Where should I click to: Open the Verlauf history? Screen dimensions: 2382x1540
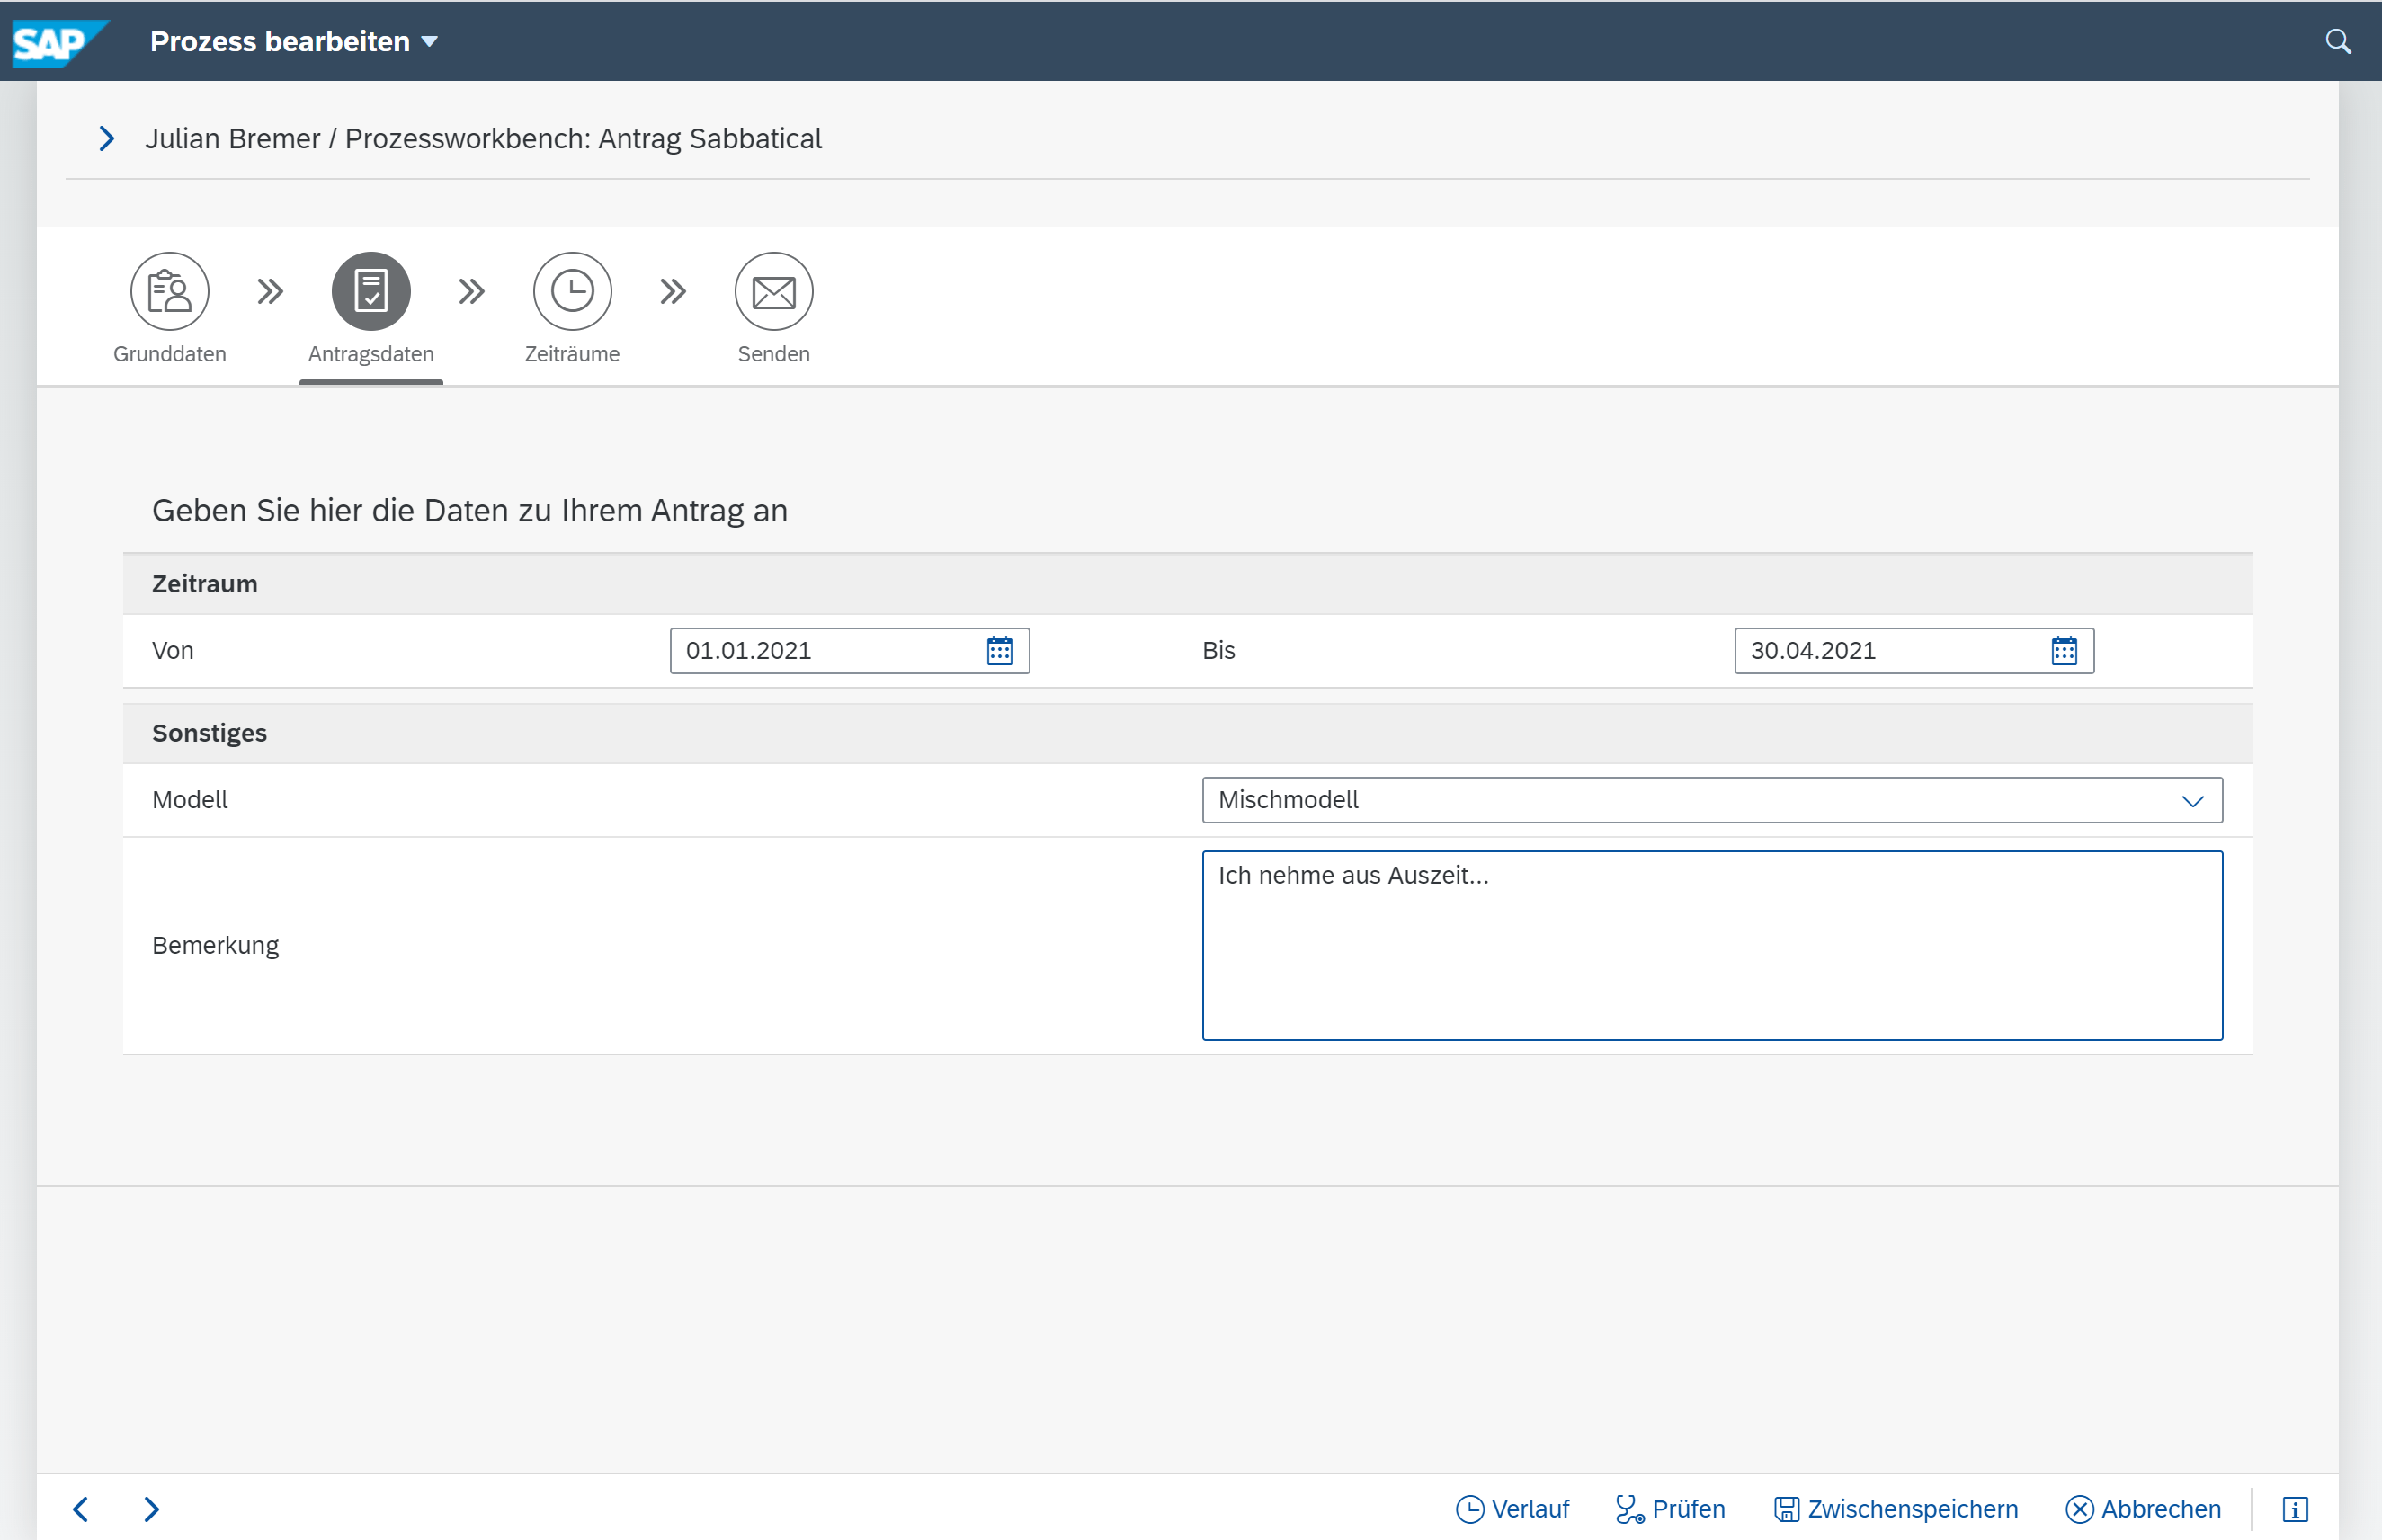pyautogui.click(x=1512, y=1509)
